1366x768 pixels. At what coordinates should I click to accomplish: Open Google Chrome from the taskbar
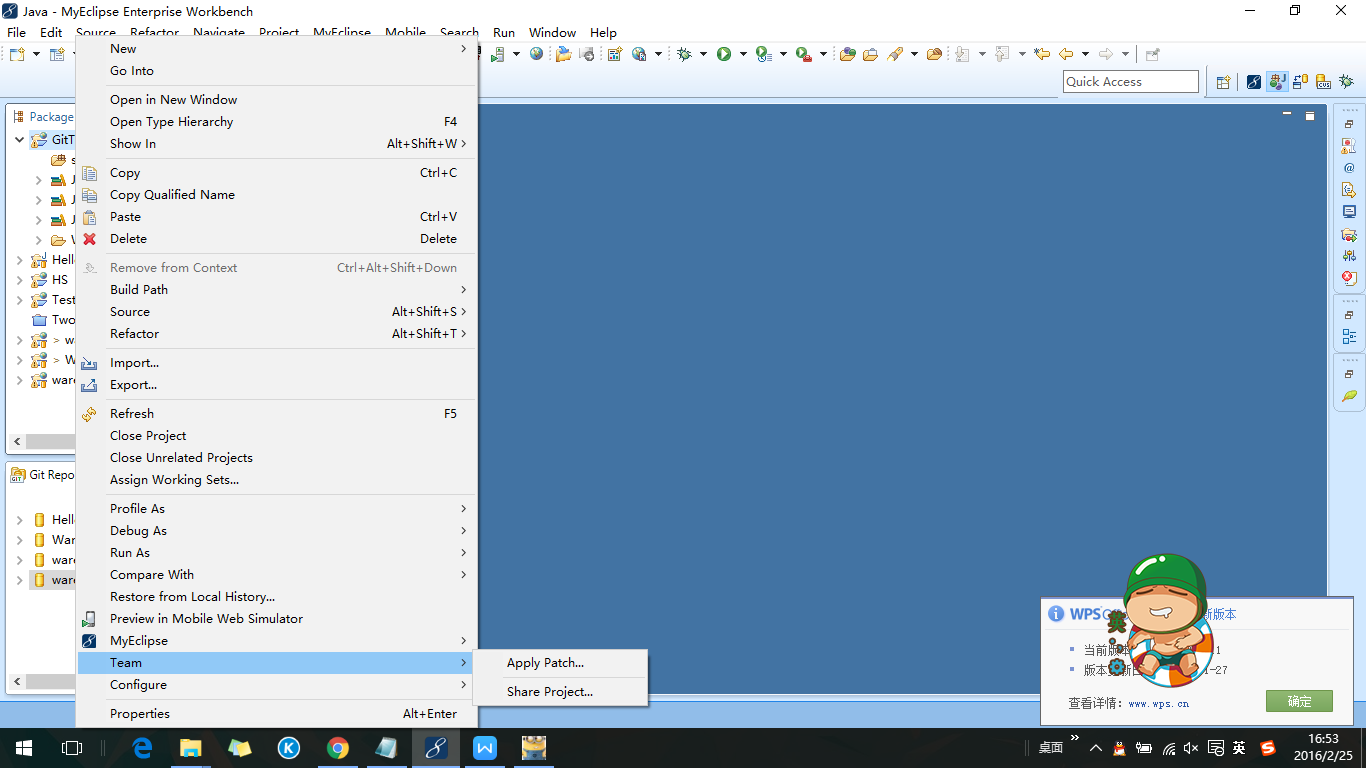tap(338, 748)
